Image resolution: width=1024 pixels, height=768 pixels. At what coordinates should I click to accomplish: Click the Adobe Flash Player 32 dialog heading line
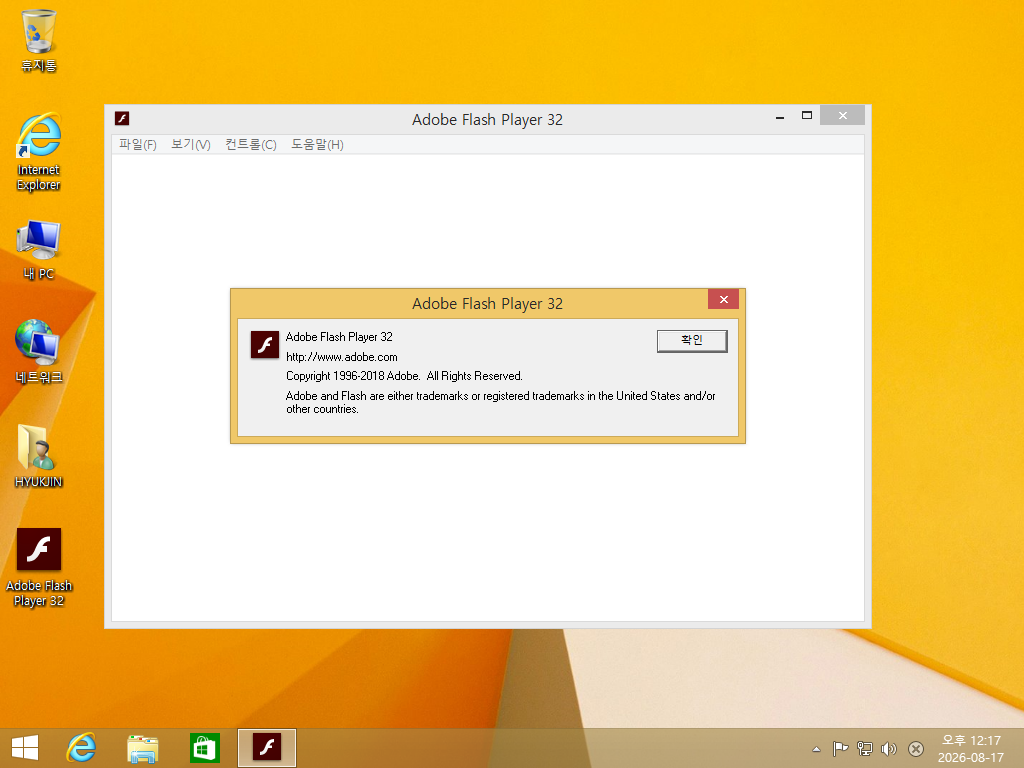pyautogui.click(x=339, y=337)
